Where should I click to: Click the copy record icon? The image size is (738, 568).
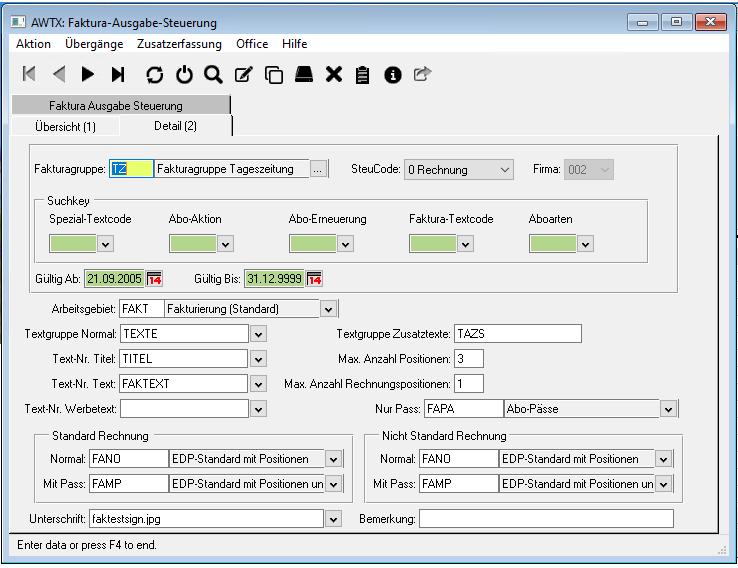click(x=273, y=74)
